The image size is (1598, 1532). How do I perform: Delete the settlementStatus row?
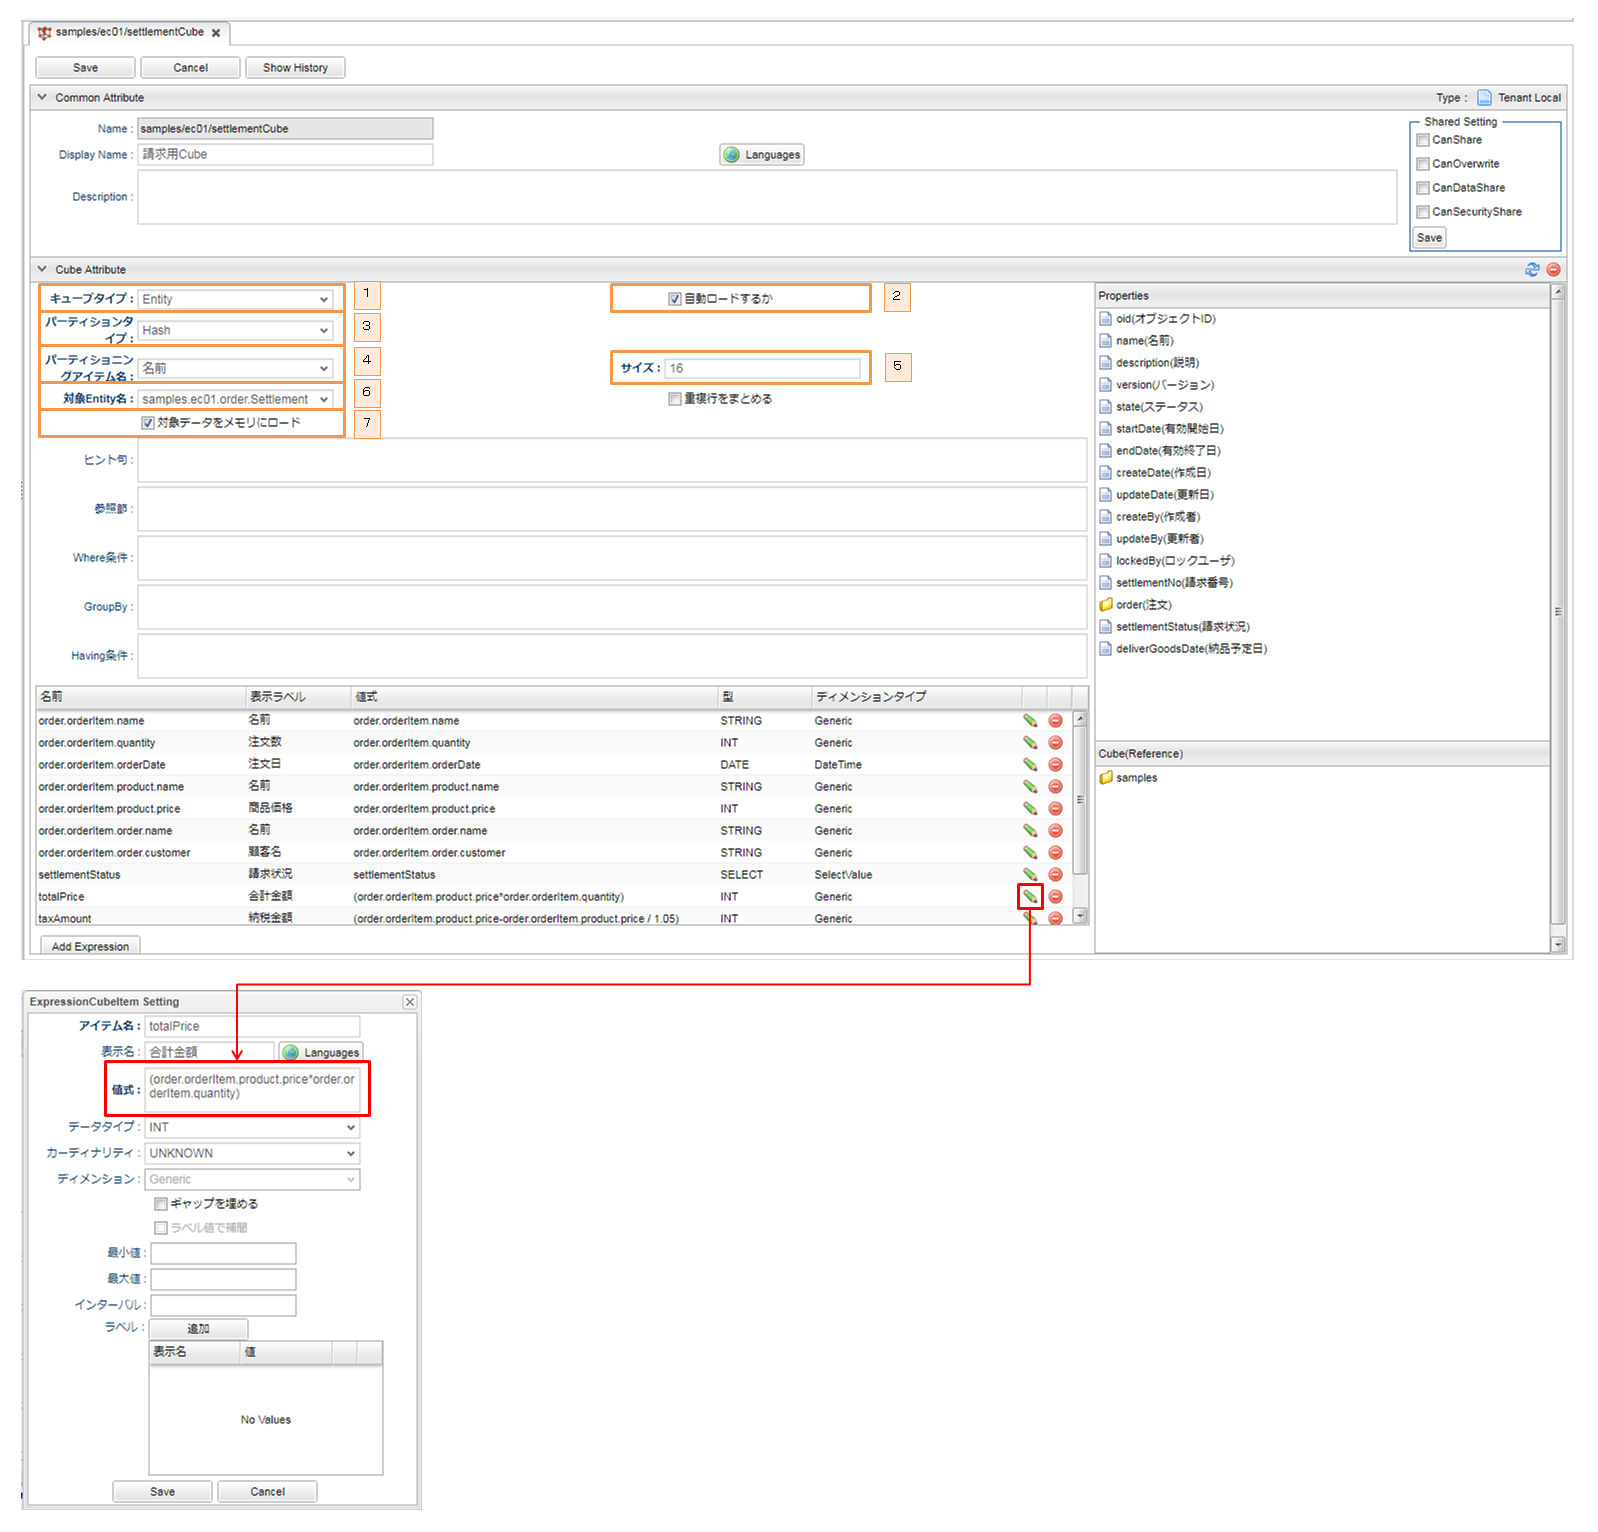pyautogui.click(x=1055, y=874)
